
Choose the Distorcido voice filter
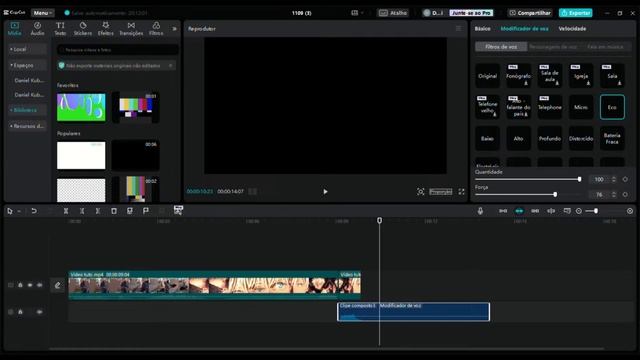coord(581,138)
